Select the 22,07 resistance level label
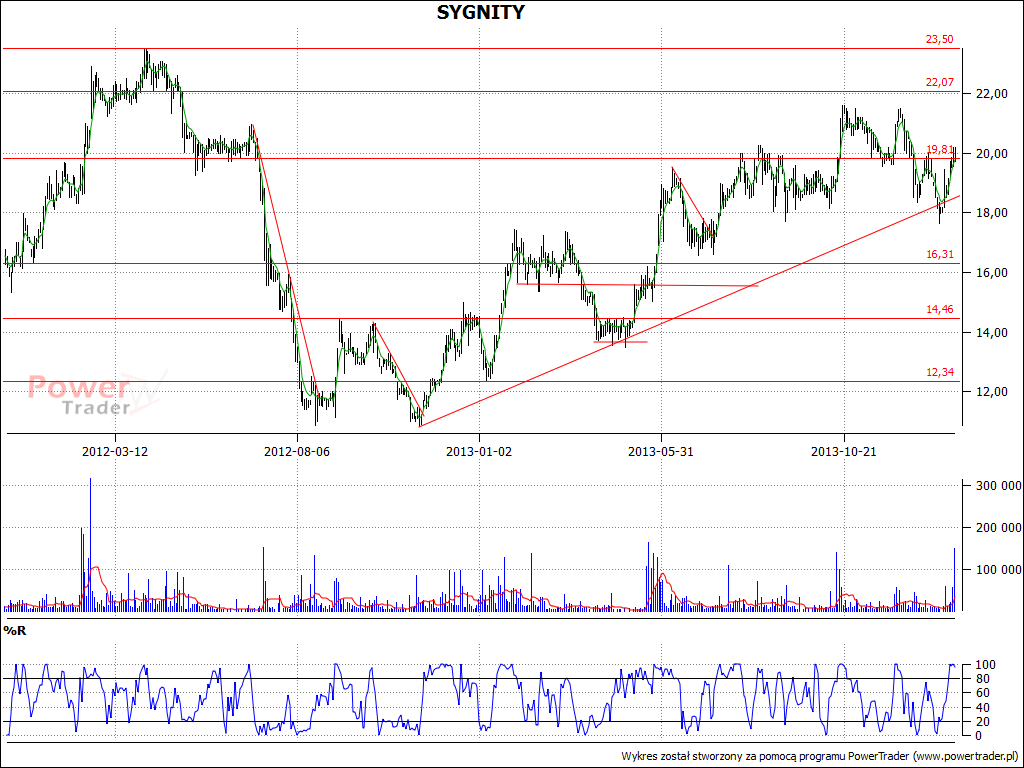This screenshot has height=768, width=1024. pyautogui.click(x=940, y=82)
